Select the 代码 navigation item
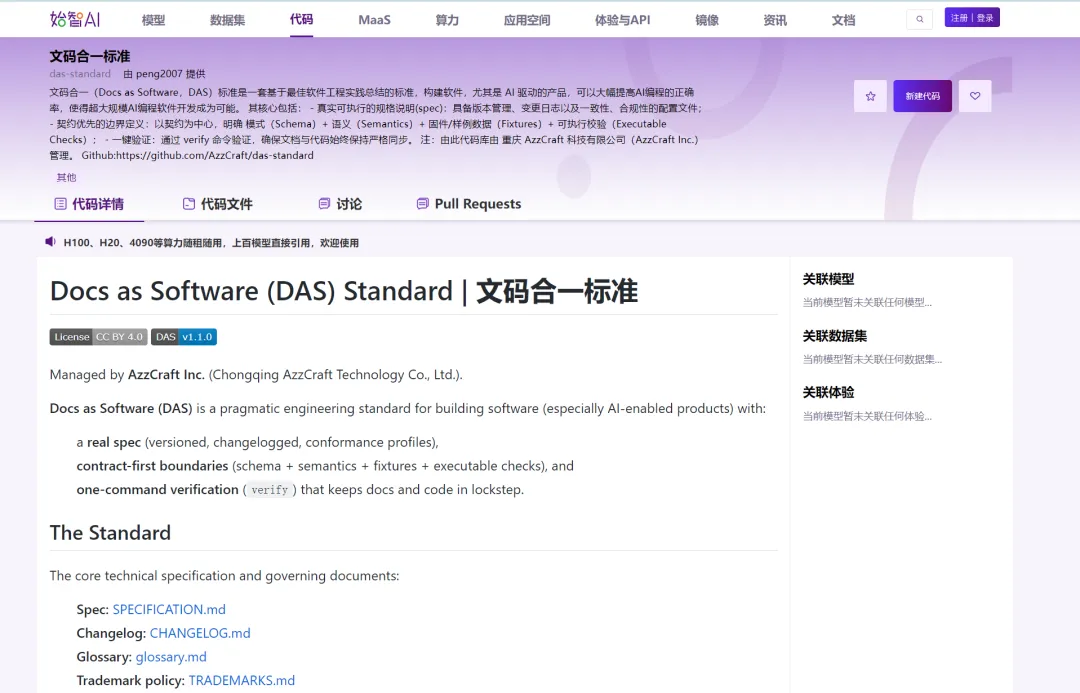Image resolution: width=1080 pixels, height=693 pixels. click(302, 19)
